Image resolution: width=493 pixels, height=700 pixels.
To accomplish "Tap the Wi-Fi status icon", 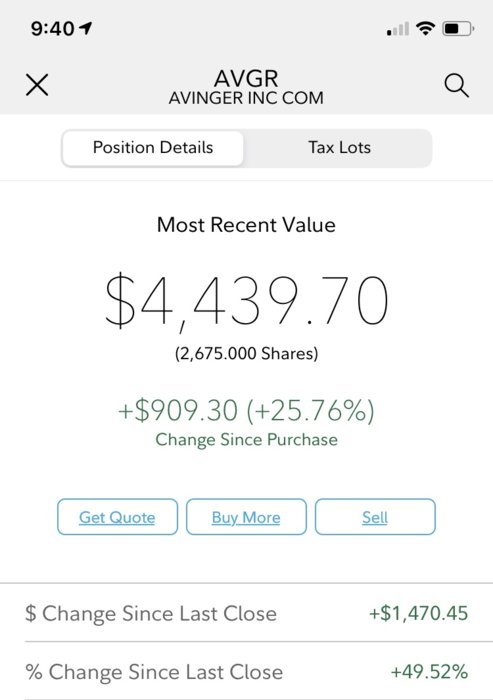I will pos(425,29).
